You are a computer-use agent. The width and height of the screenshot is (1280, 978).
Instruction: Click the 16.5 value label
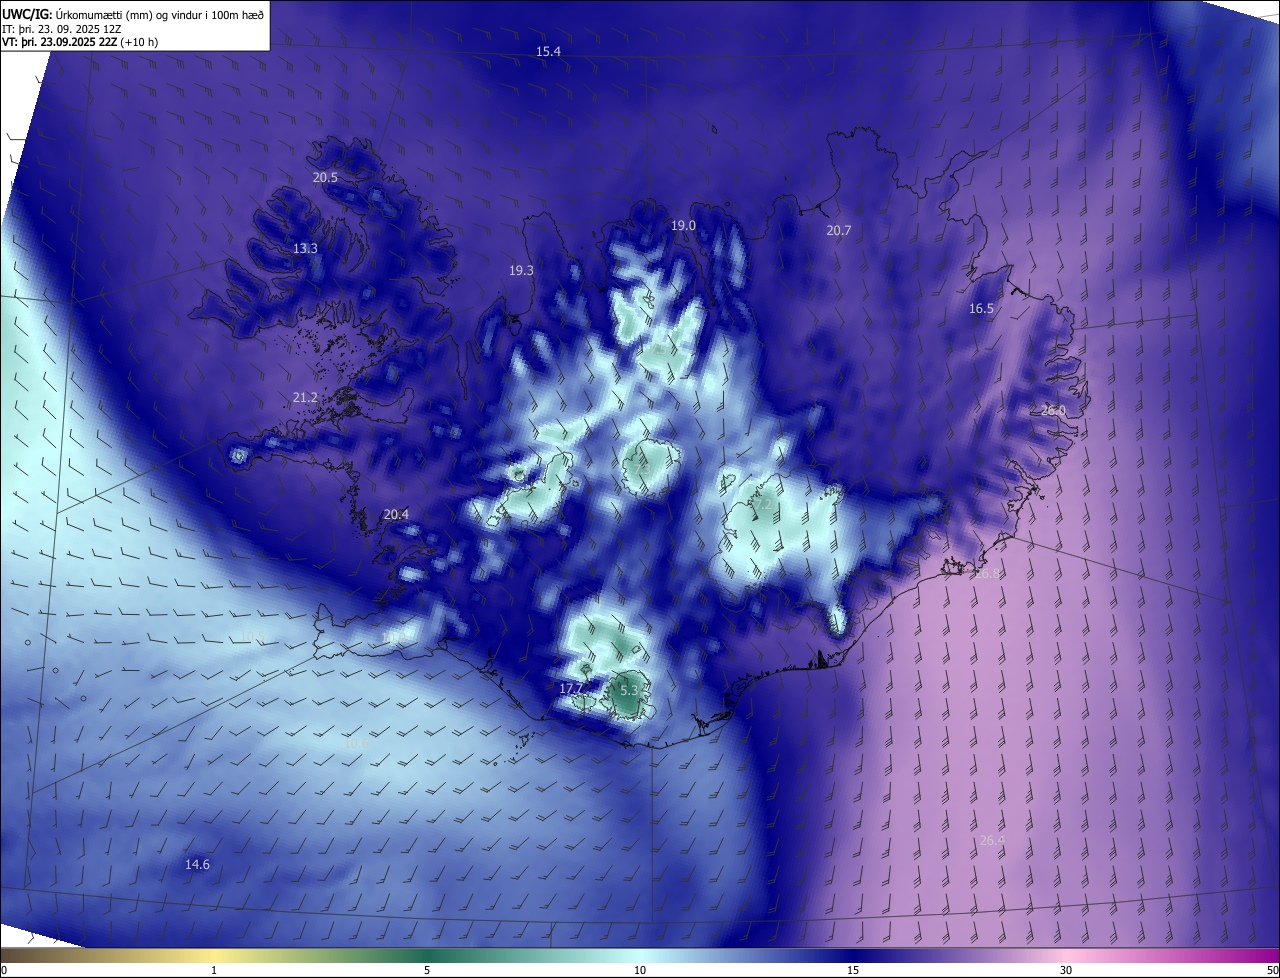click(981, 309)
